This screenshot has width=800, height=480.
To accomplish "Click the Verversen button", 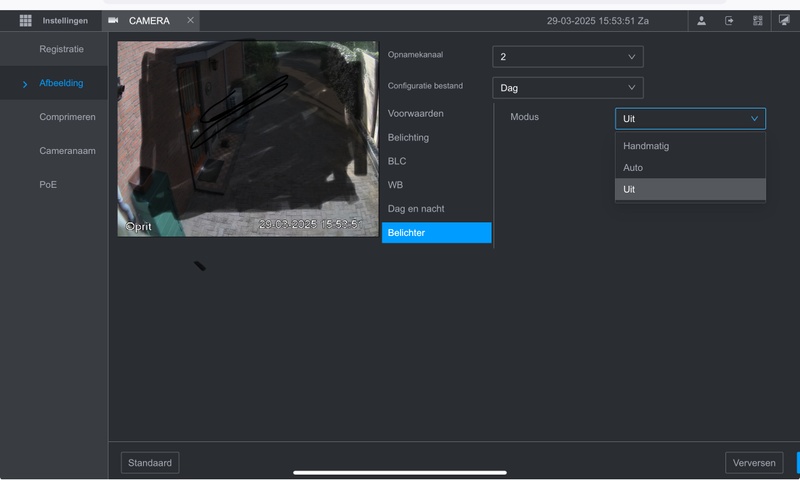I will (x=753, y=463).
